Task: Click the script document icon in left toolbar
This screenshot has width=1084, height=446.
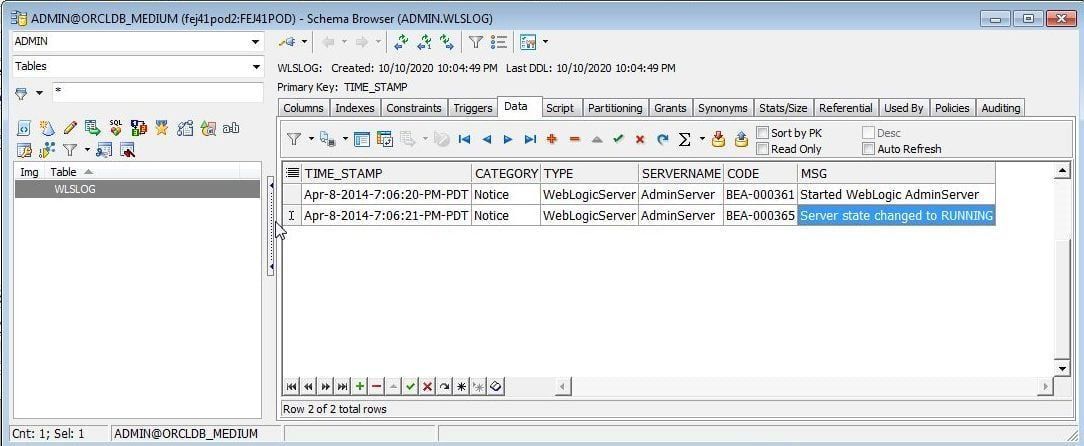Action: click(24, 128)
